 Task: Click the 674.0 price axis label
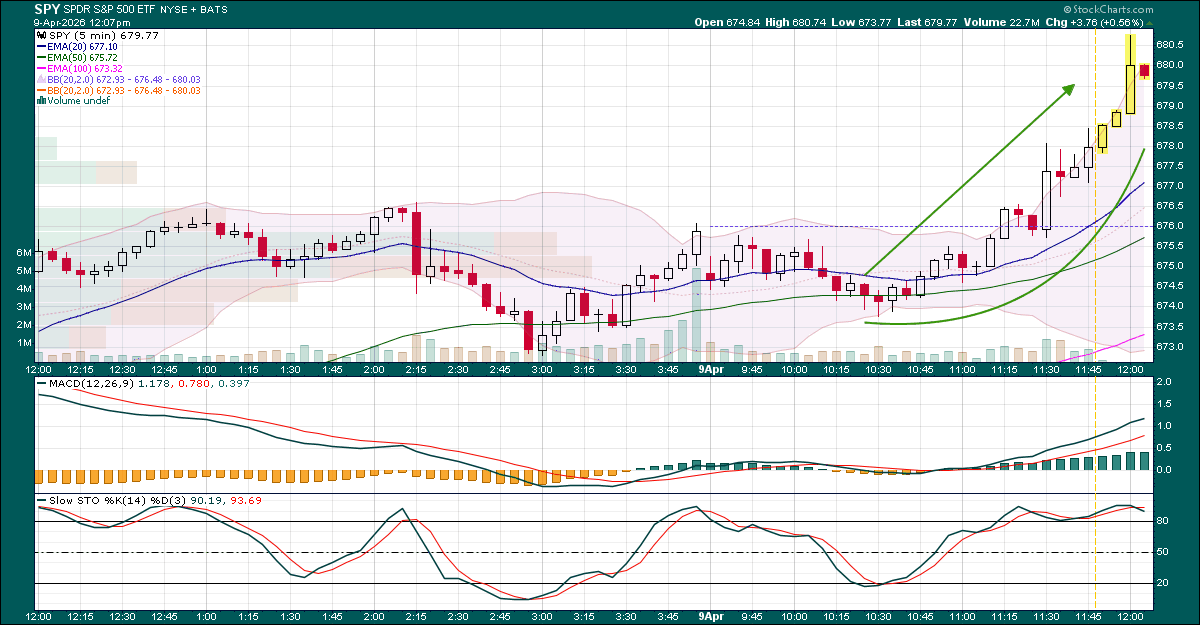pos(1170,307)
